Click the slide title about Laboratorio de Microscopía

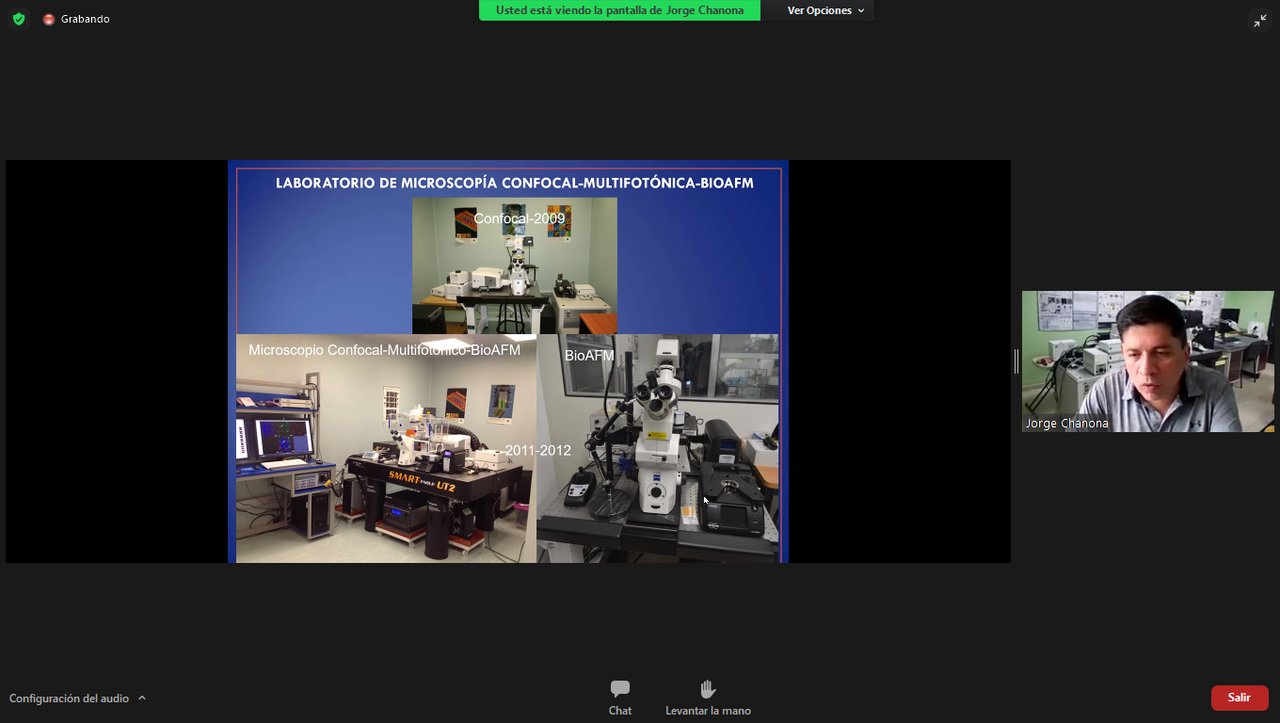[514, 183]
